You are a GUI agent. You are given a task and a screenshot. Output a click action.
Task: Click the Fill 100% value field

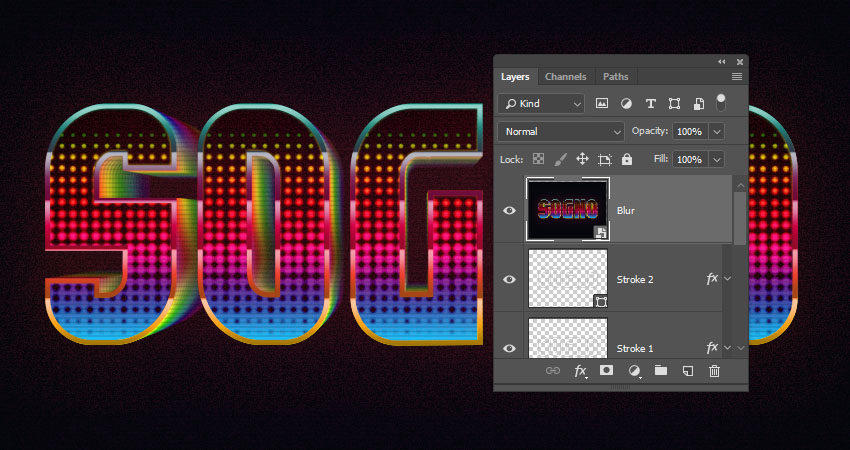coord(690,159)
